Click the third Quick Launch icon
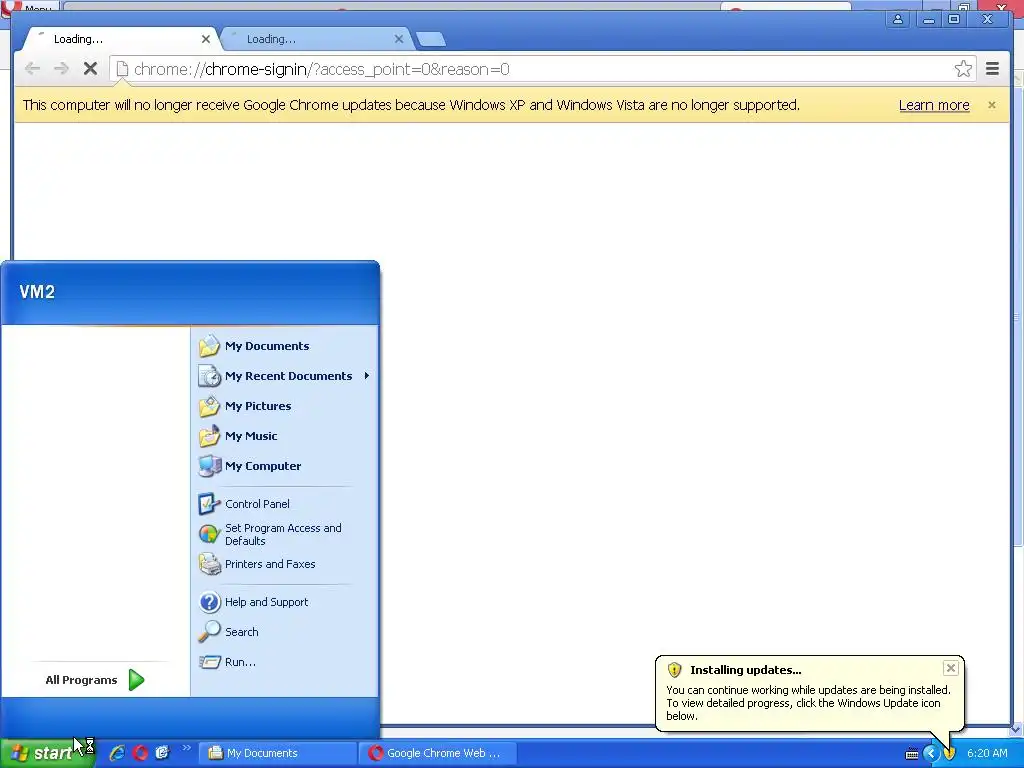1024x768 pixels. pos(162,753)
